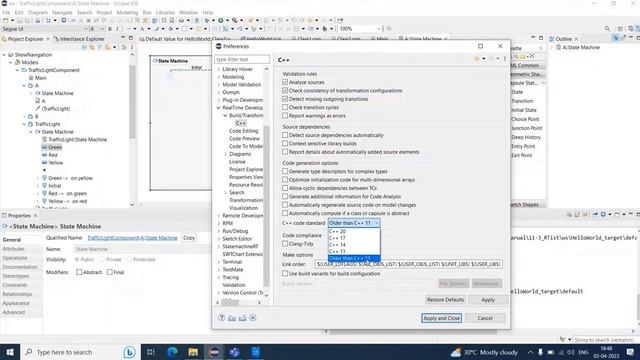Click the Apply and Close button

pyautogui.click(x=441, y=318)
